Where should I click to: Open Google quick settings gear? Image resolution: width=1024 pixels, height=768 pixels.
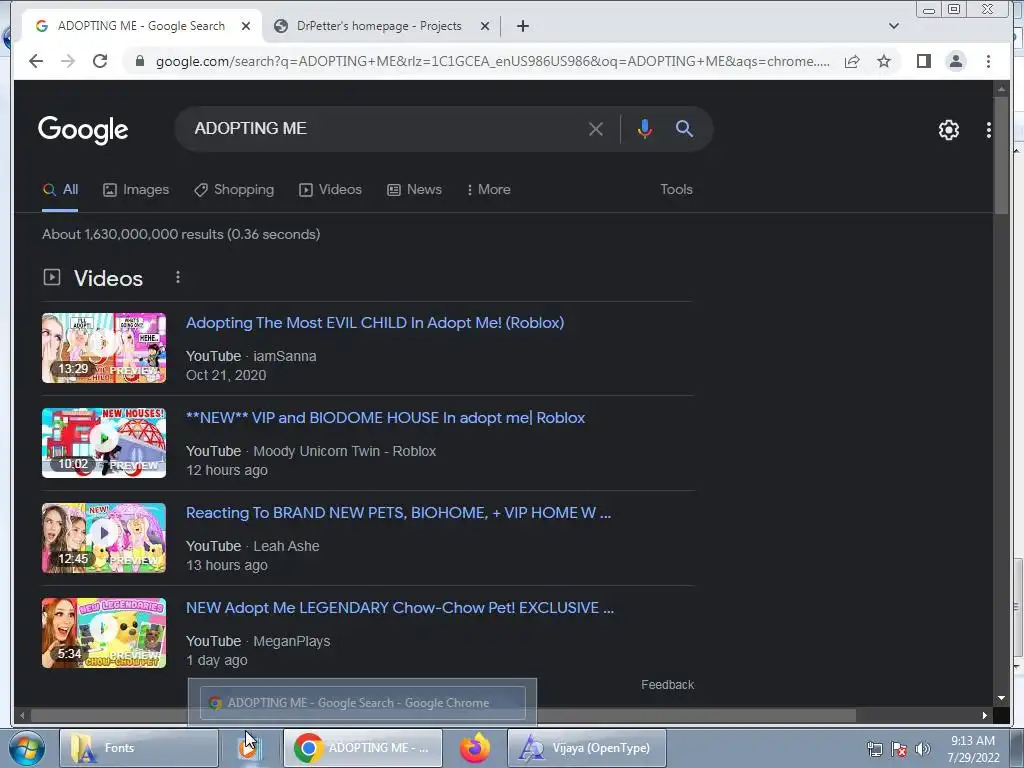click(948, 130)
